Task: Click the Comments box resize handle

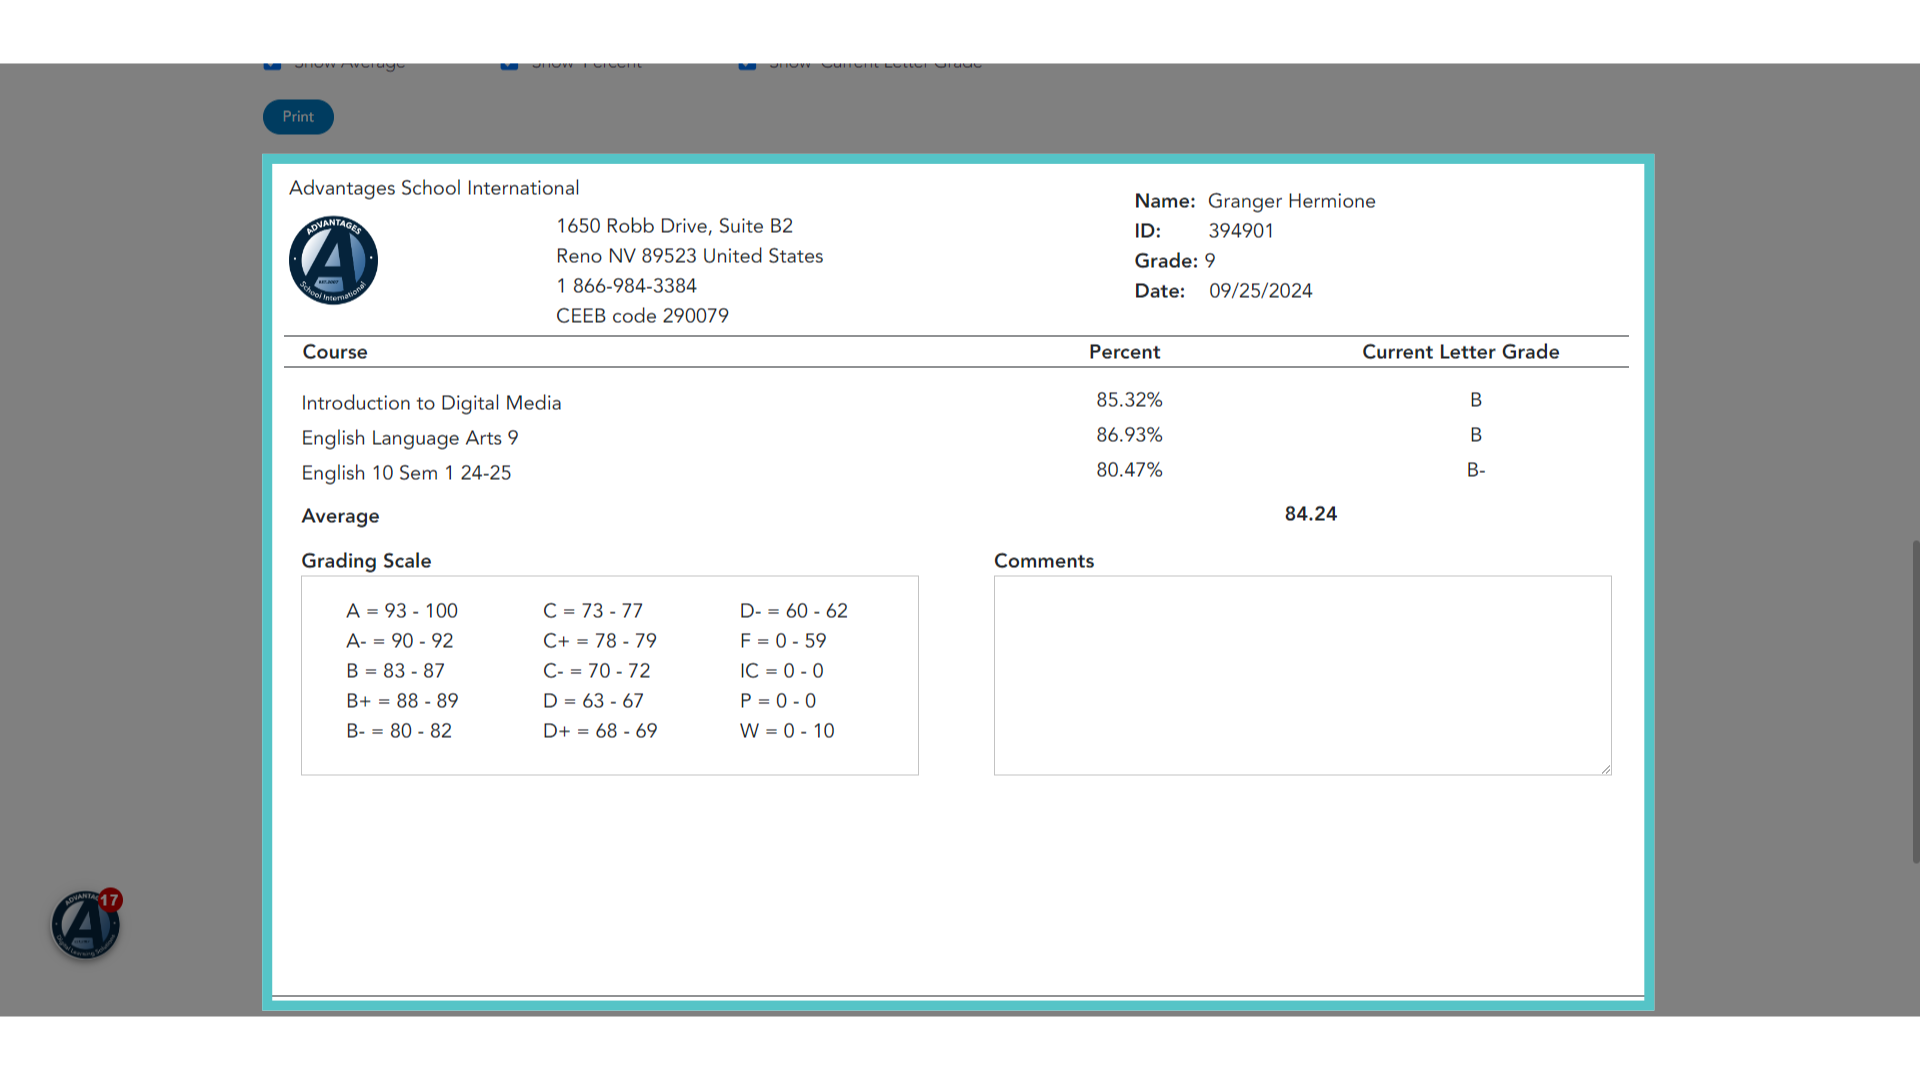Action: pyautogui.click(x=1605, y=769)
